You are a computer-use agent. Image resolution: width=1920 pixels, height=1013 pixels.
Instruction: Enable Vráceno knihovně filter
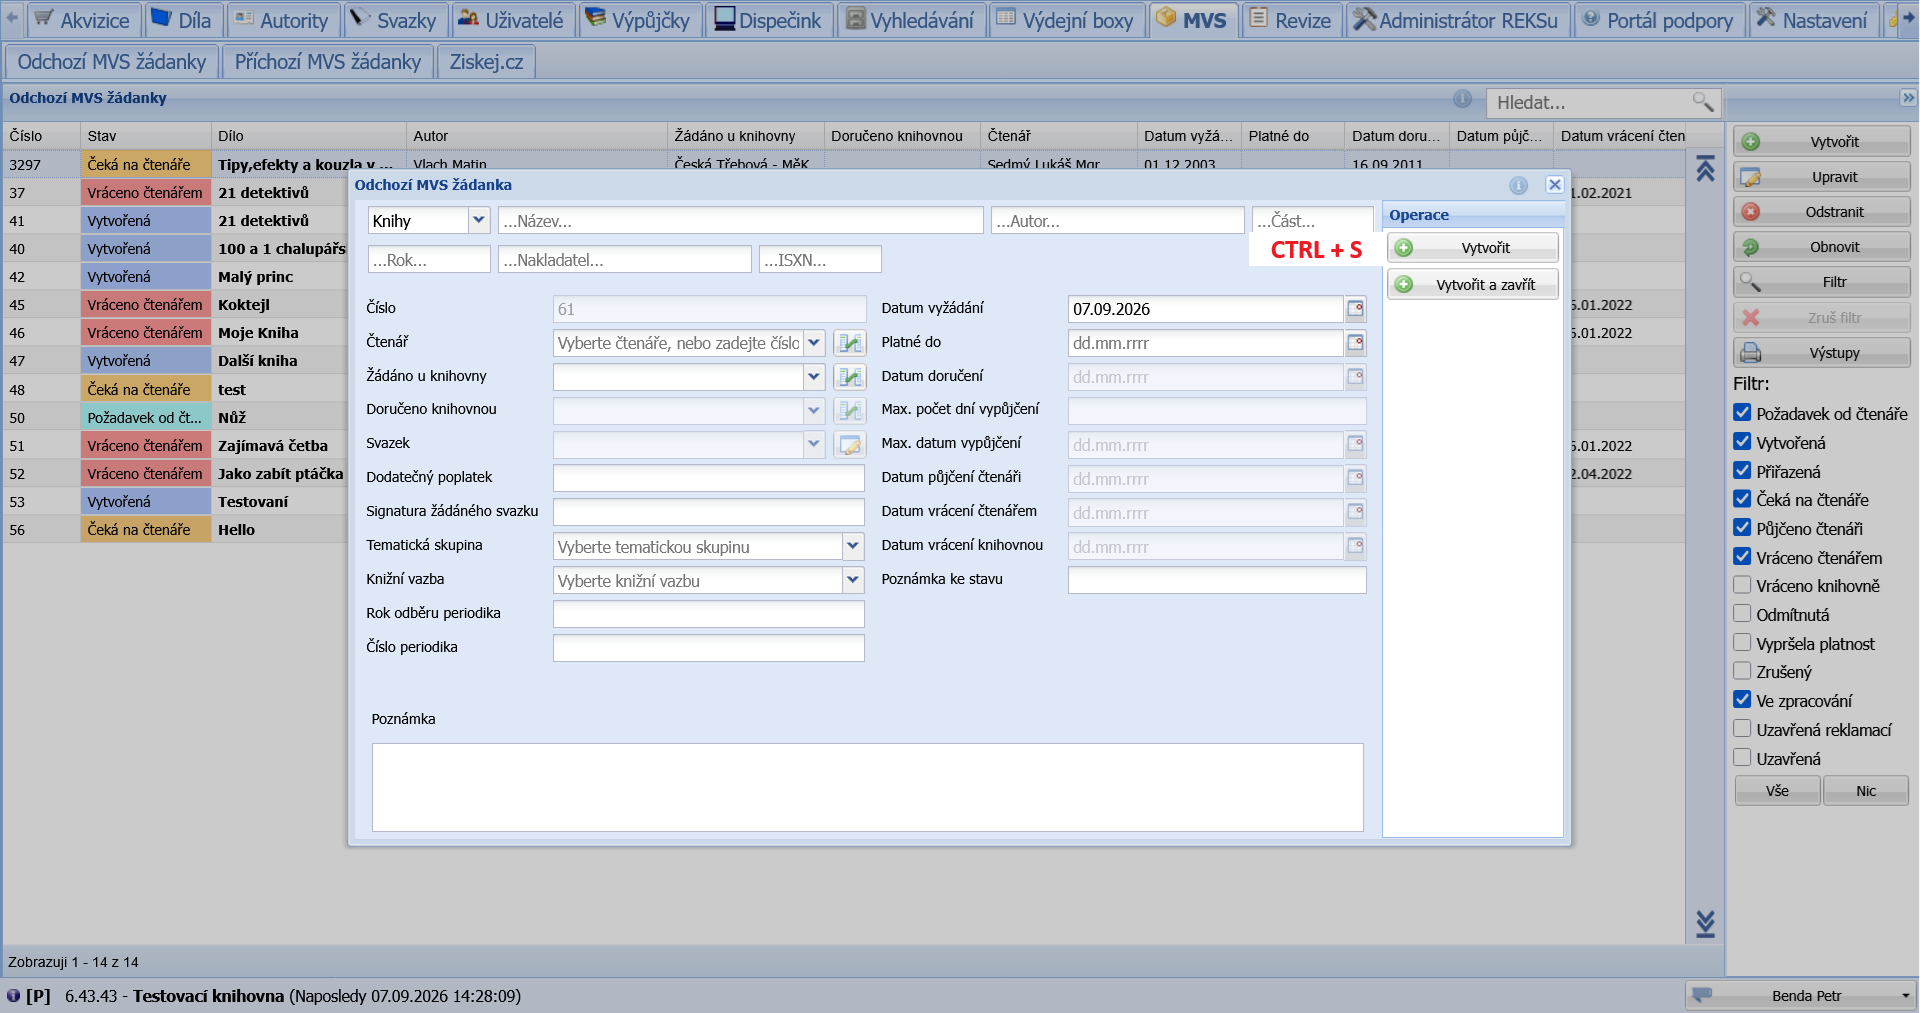pos(1742,585)
